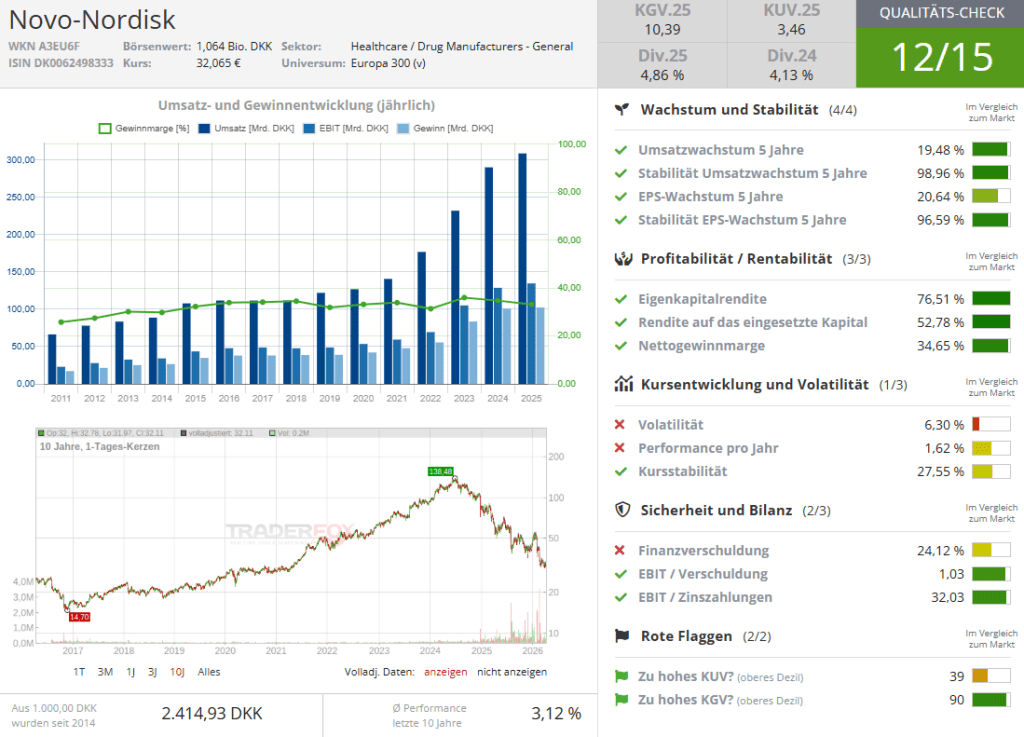Click the KGV.25 value tile
Screen dimensions: 1024x737
click(x=662, y=21)
